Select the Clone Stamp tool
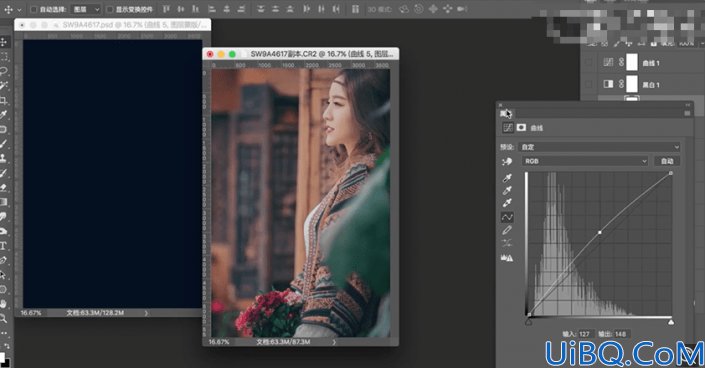This screenshot has height=368, width=705. pyautogui.click(x=4, y=158)
